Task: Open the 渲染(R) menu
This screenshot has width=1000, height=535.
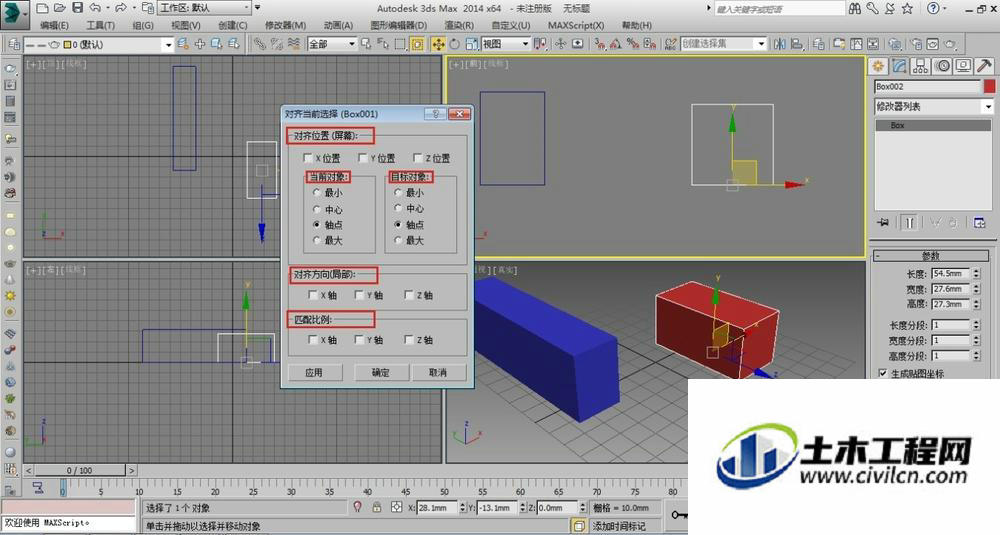Action: pyautogui.click(x=459, y=26)
